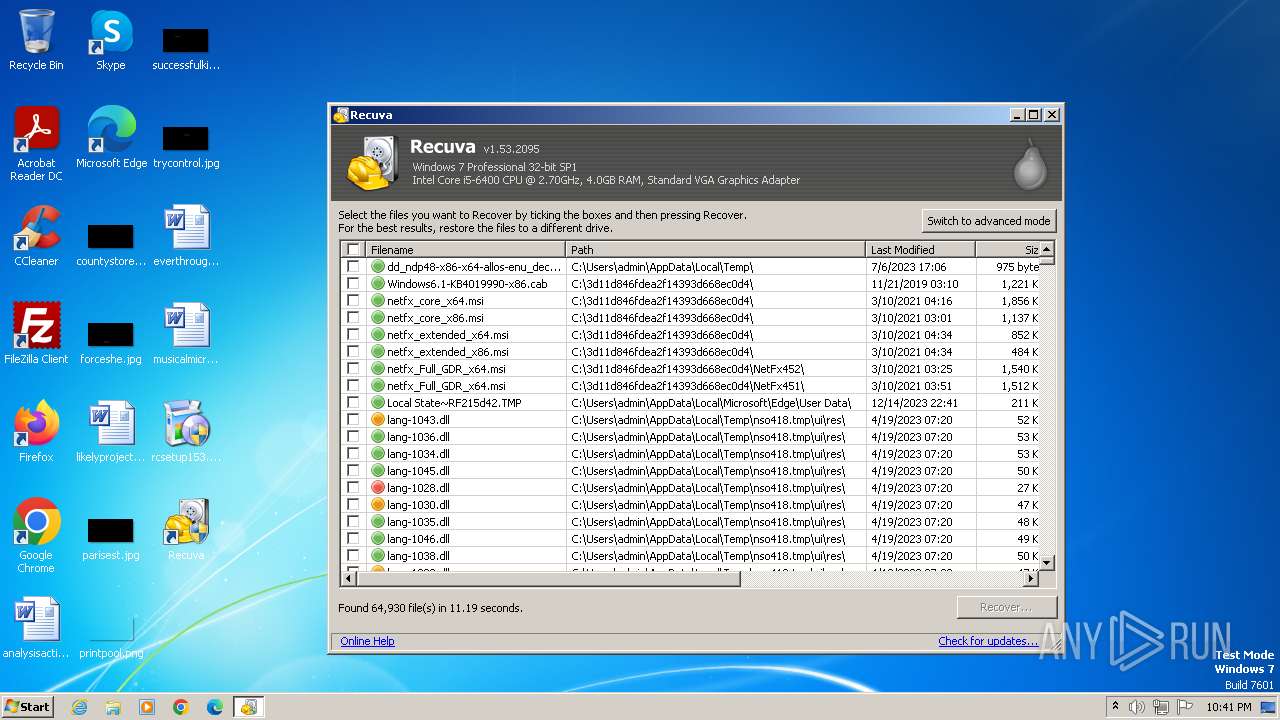Sort list by Last Modified column
The height and width of the screenshot is (720, 1280).
point(920,250)
